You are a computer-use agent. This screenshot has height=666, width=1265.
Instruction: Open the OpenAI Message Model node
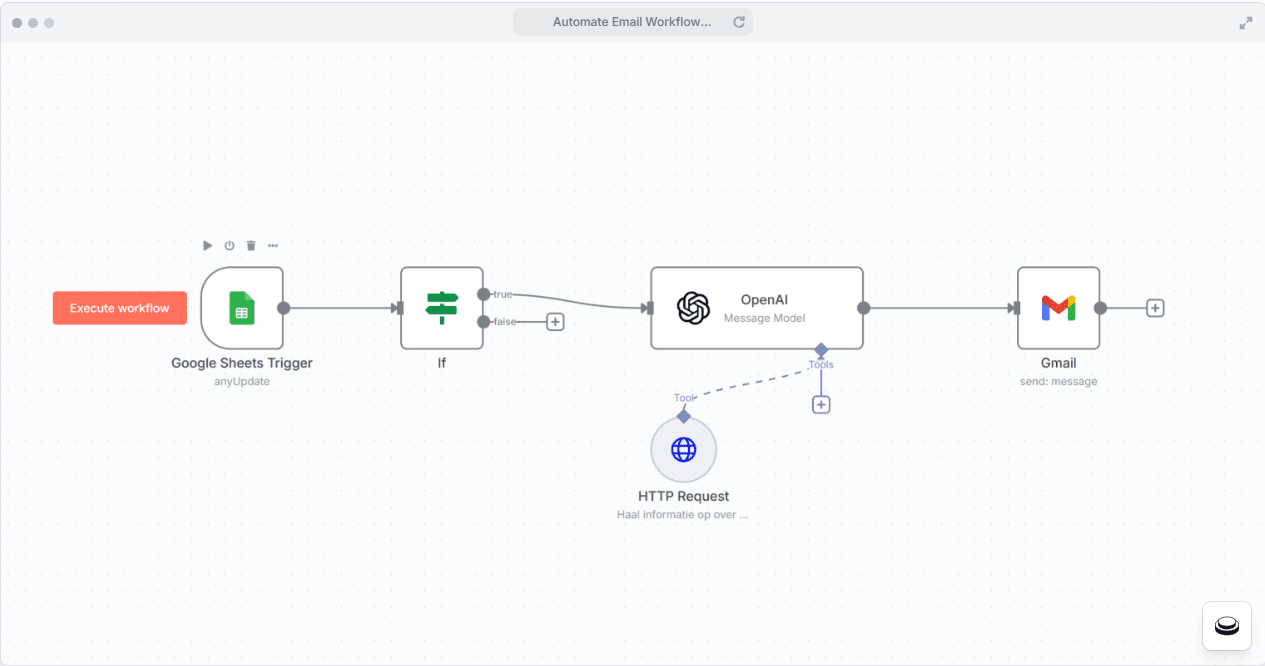757,308
